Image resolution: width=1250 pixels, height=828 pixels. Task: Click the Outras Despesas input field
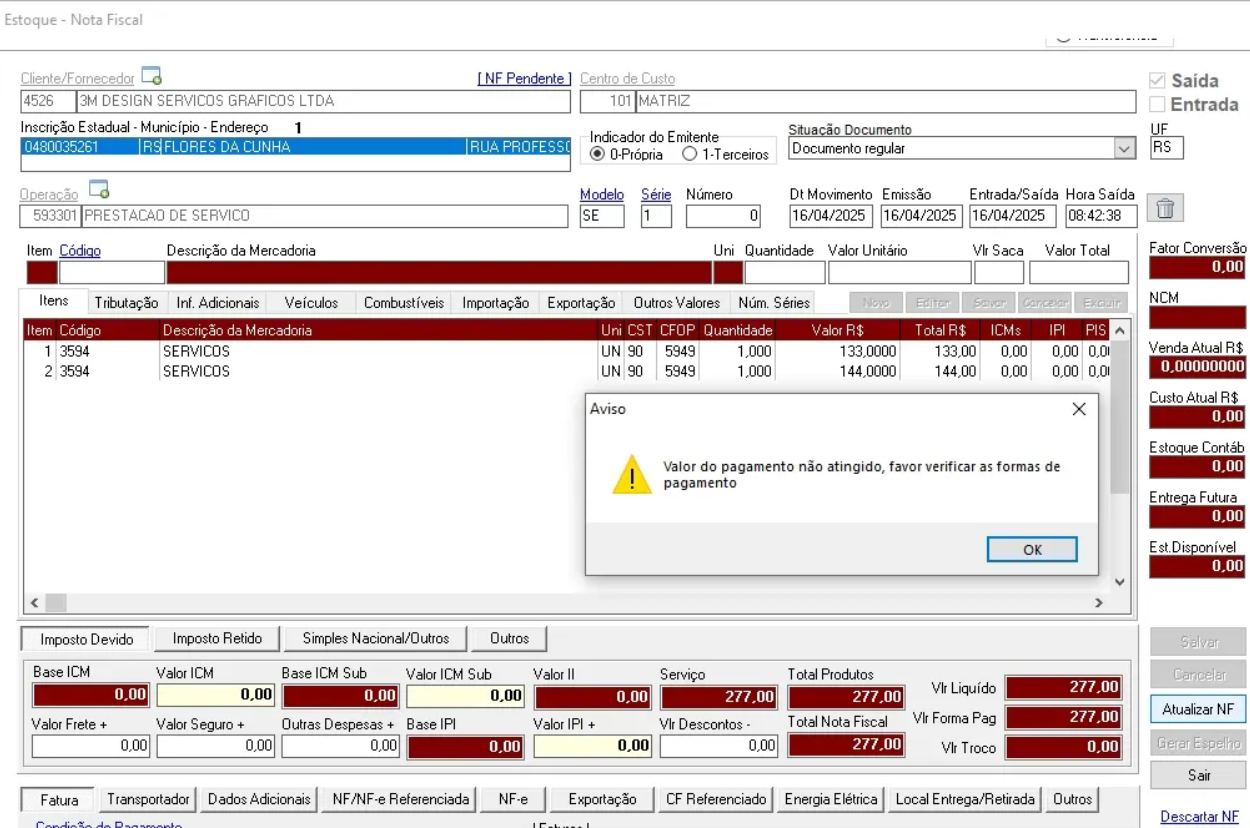[x=341, y=745]
